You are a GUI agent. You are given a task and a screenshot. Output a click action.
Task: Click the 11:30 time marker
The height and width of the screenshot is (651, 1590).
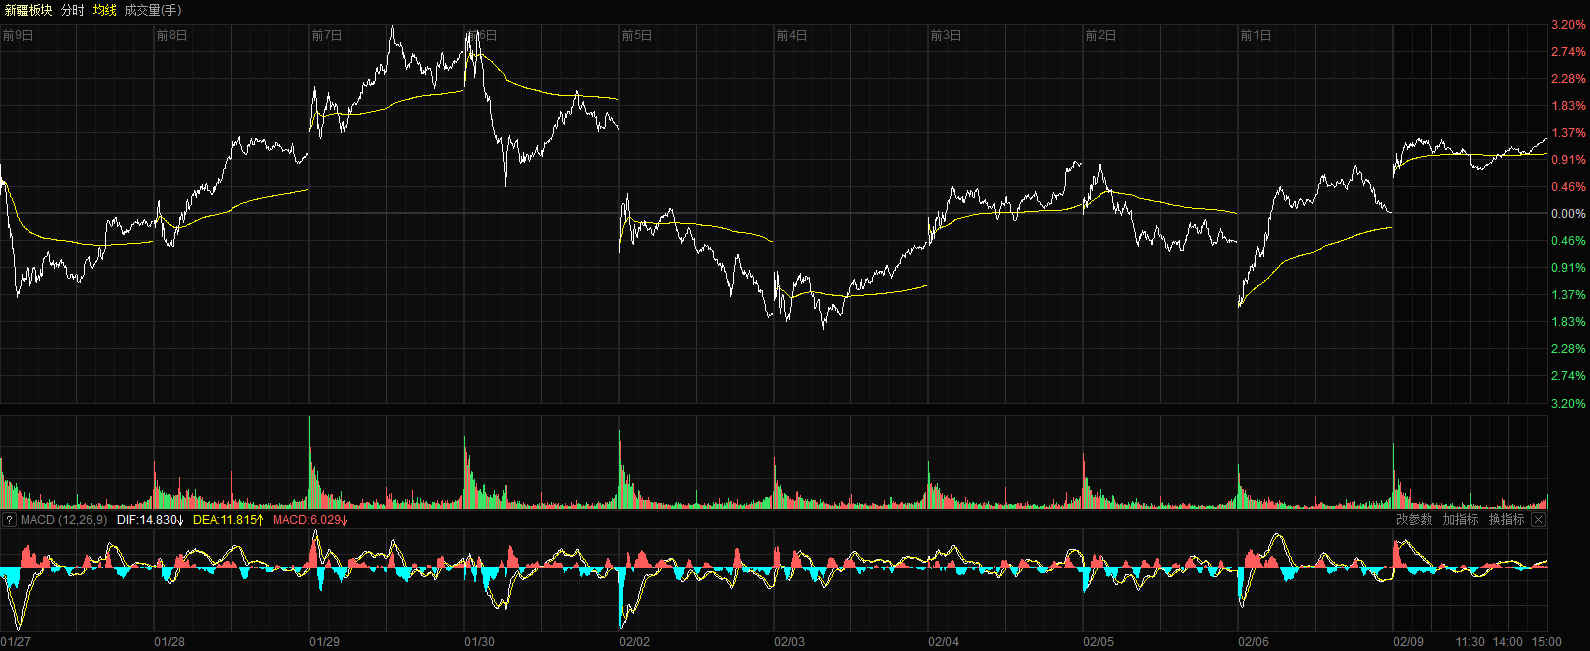[1469, 642]
